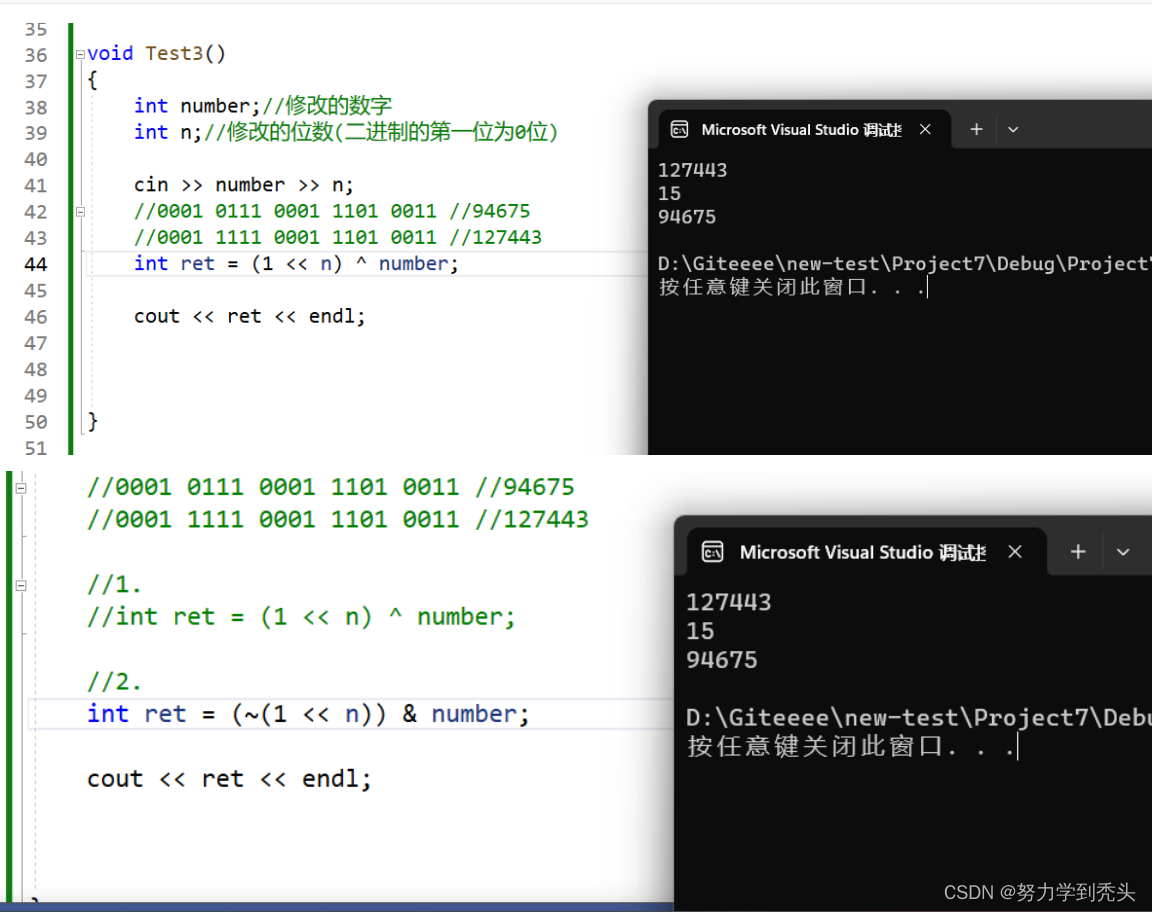This screenshot has height=912, width=1152.
Task: Click 'int number;' declaration on line 38
Action: coord(197,106)
